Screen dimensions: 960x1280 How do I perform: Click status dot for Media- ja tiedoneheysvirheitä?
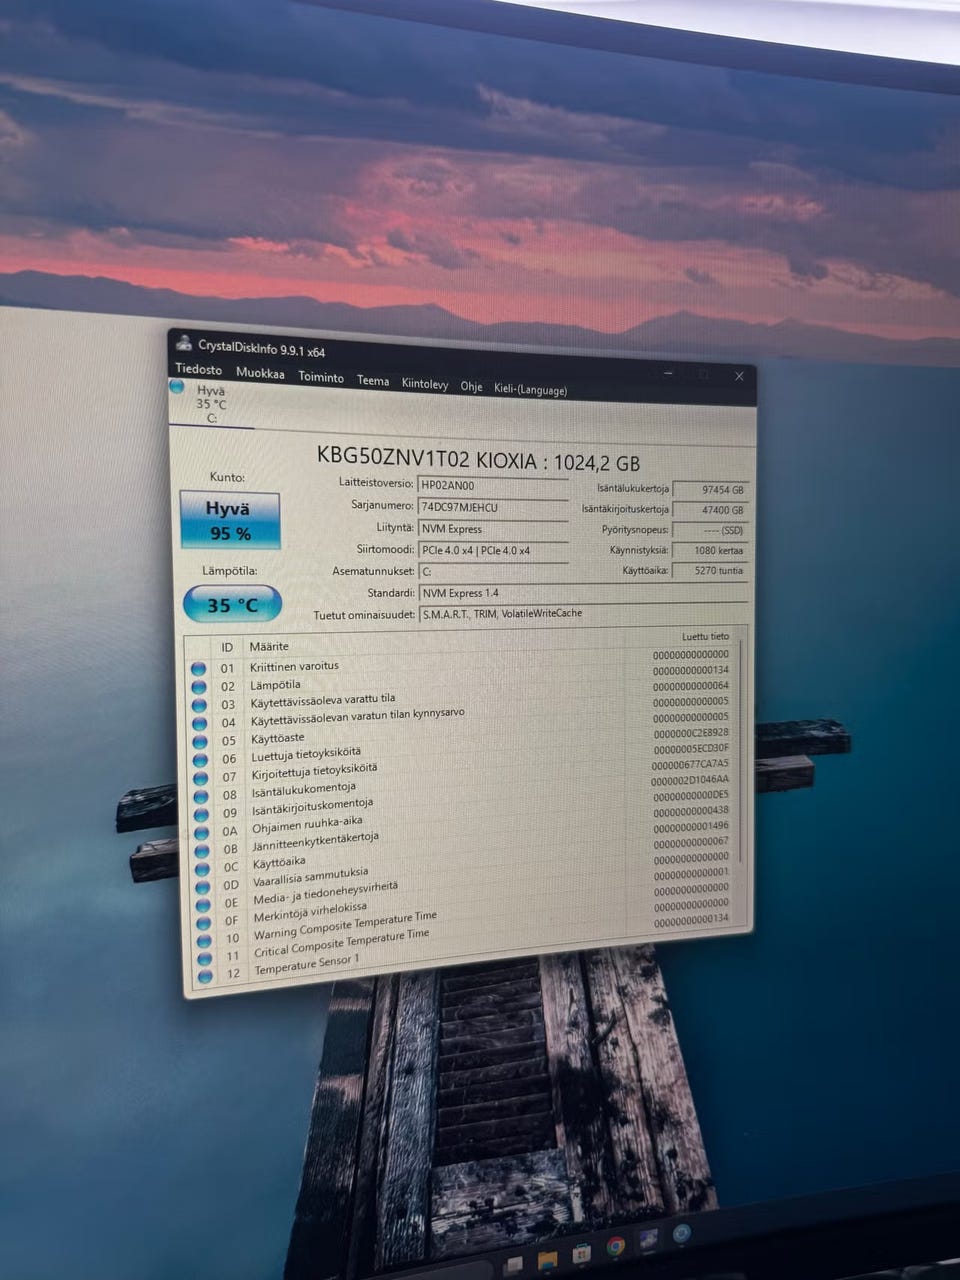point(203,905)
